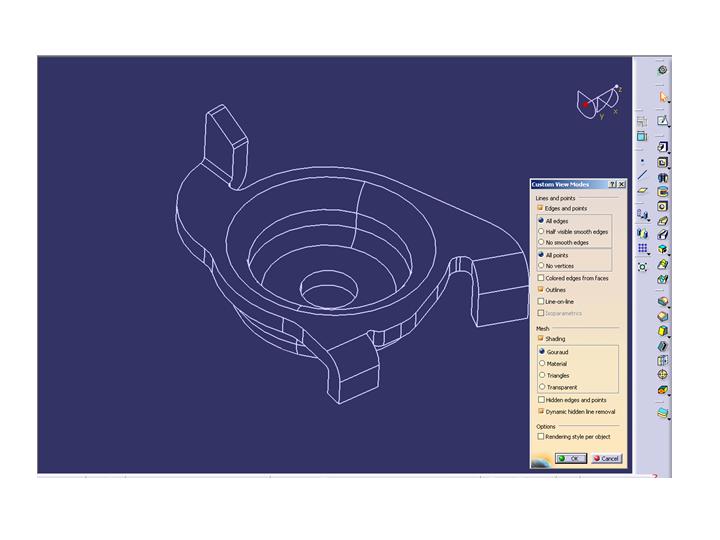Viewport: 720px width, 540px height.
Task: Expand the Select tool flyout arrow
Action: coord(669,102)
